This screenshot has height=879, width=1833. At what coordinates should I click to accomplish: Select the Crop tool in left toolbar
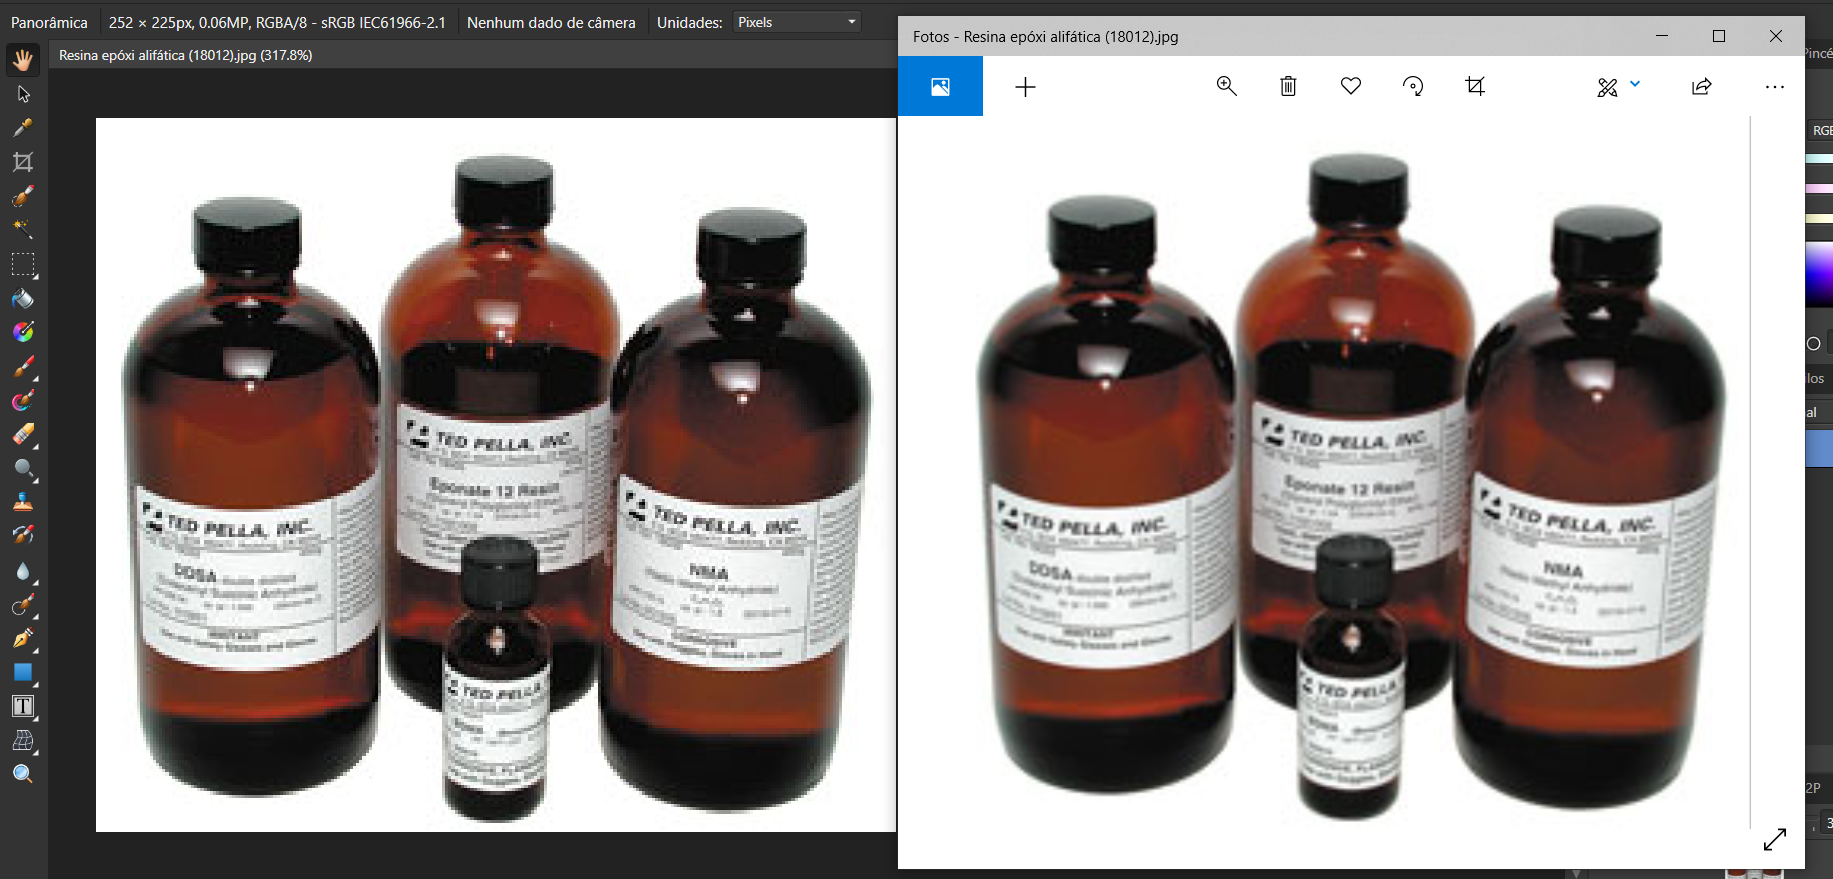23,162
